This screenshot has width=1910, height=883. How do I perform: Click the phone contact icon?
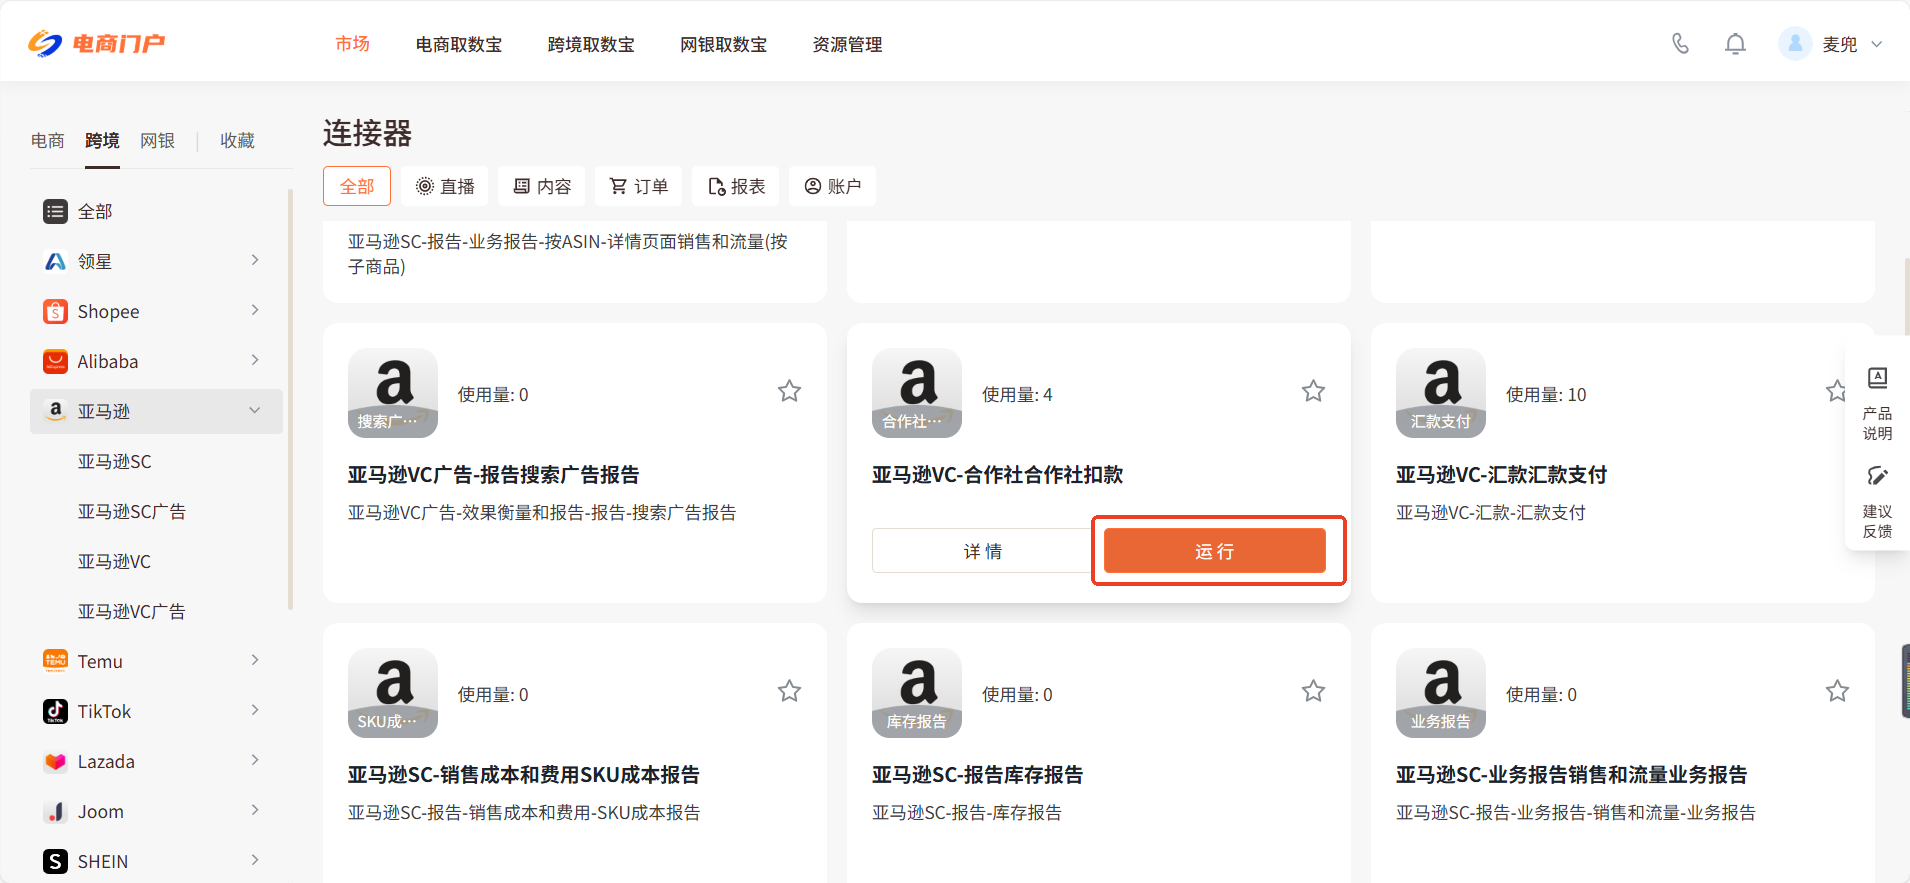tap(1680, 44)
